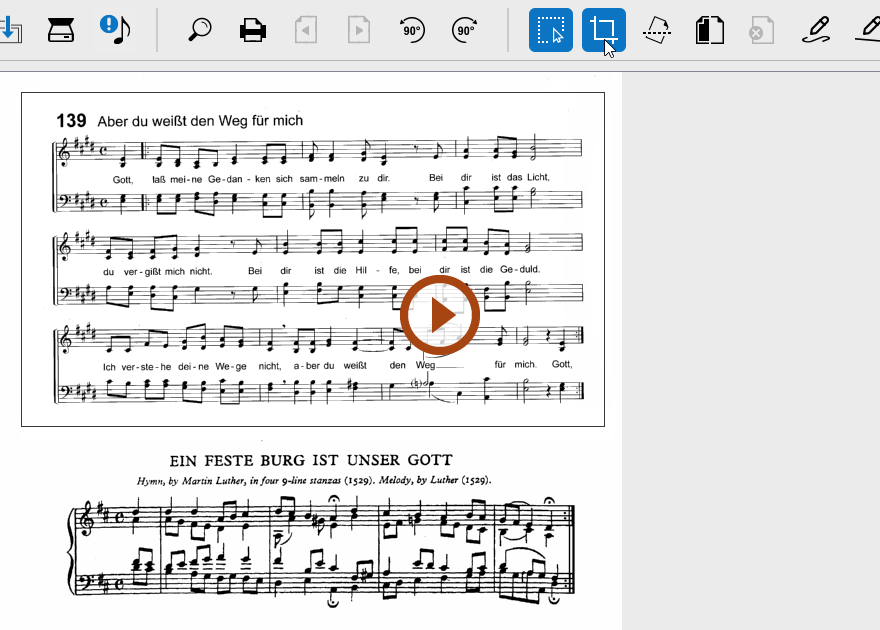The width and height of the screenshot is (880, 630).
Task: Click the partially visible download icon
Action: (x=9, y=30)
